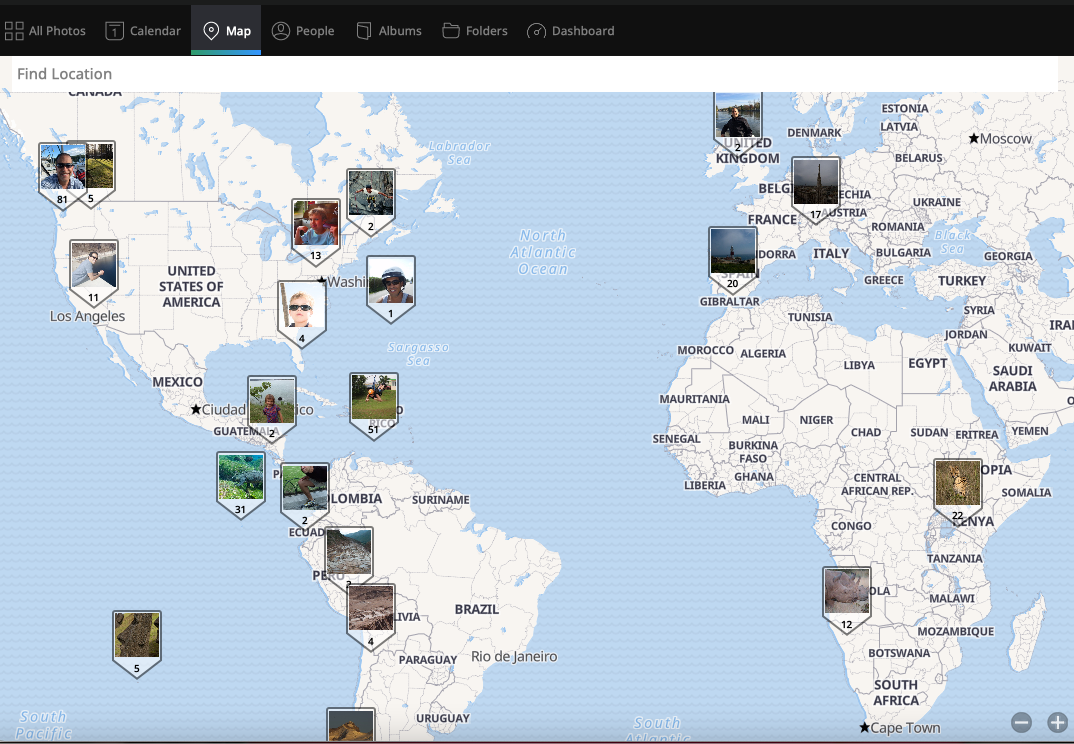Screen dimensions: 1074x744
Task: Select the Map tab
Action: coord(226,31)
